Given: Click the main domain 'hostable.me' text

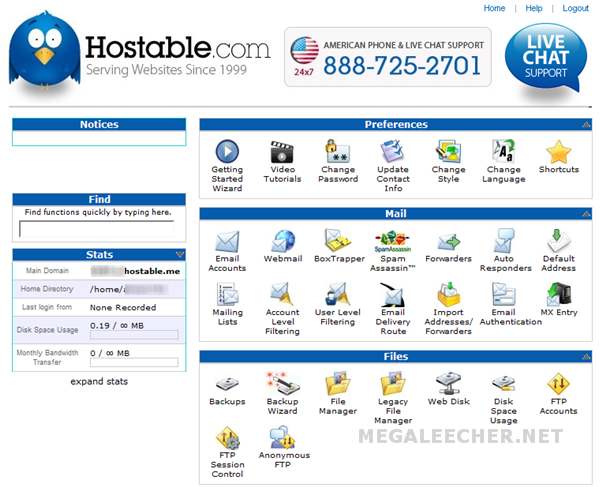Looking at the screenshot, I should tap(152, 271).
